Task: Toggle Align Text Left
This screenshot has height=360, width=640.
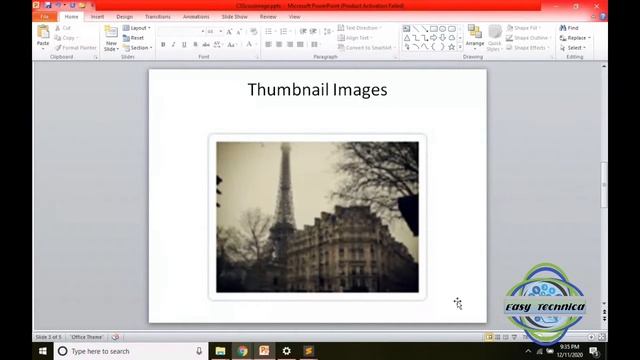Action: point(268,44)
